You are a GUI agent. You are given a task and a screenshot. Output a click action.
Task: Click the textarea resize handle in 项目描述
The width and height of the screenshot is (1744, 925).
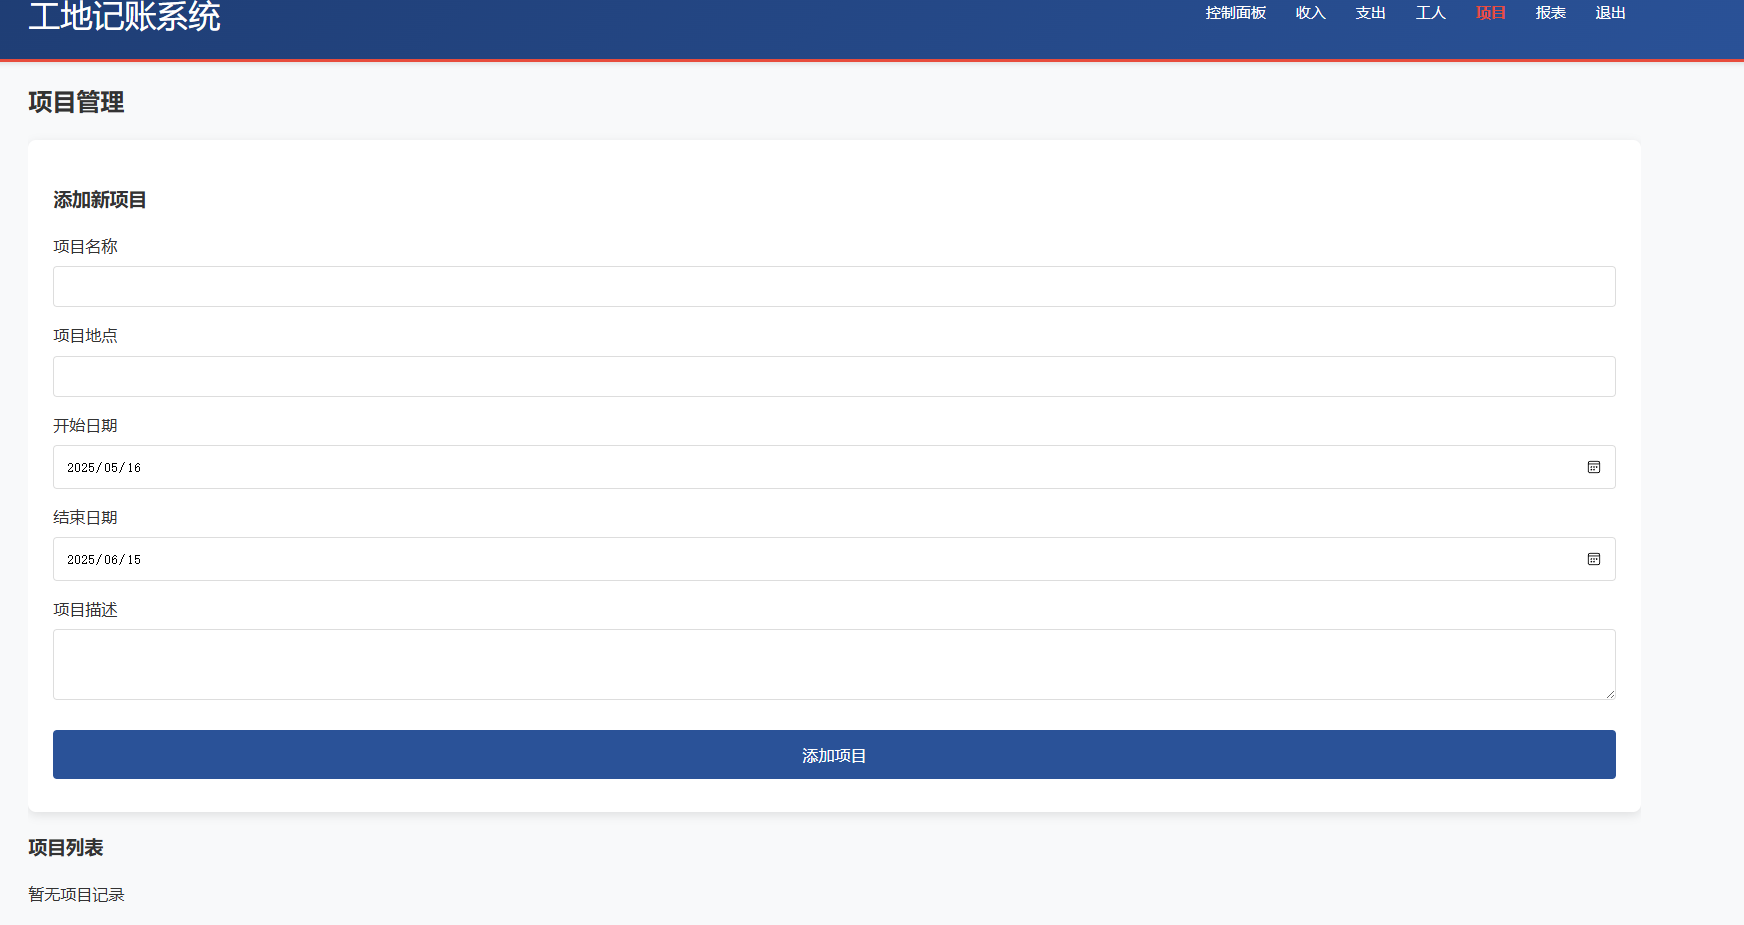pos(1609,693)
